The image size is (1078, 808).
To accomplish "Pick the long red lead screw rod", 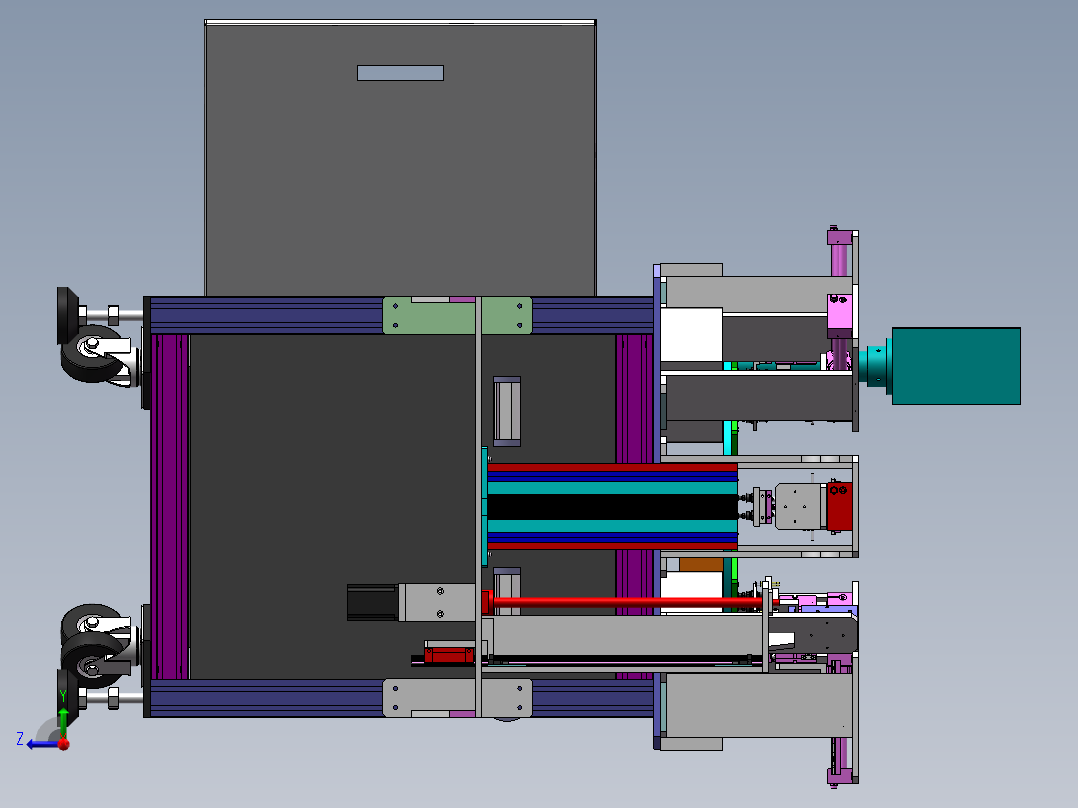I will point(627,603).
